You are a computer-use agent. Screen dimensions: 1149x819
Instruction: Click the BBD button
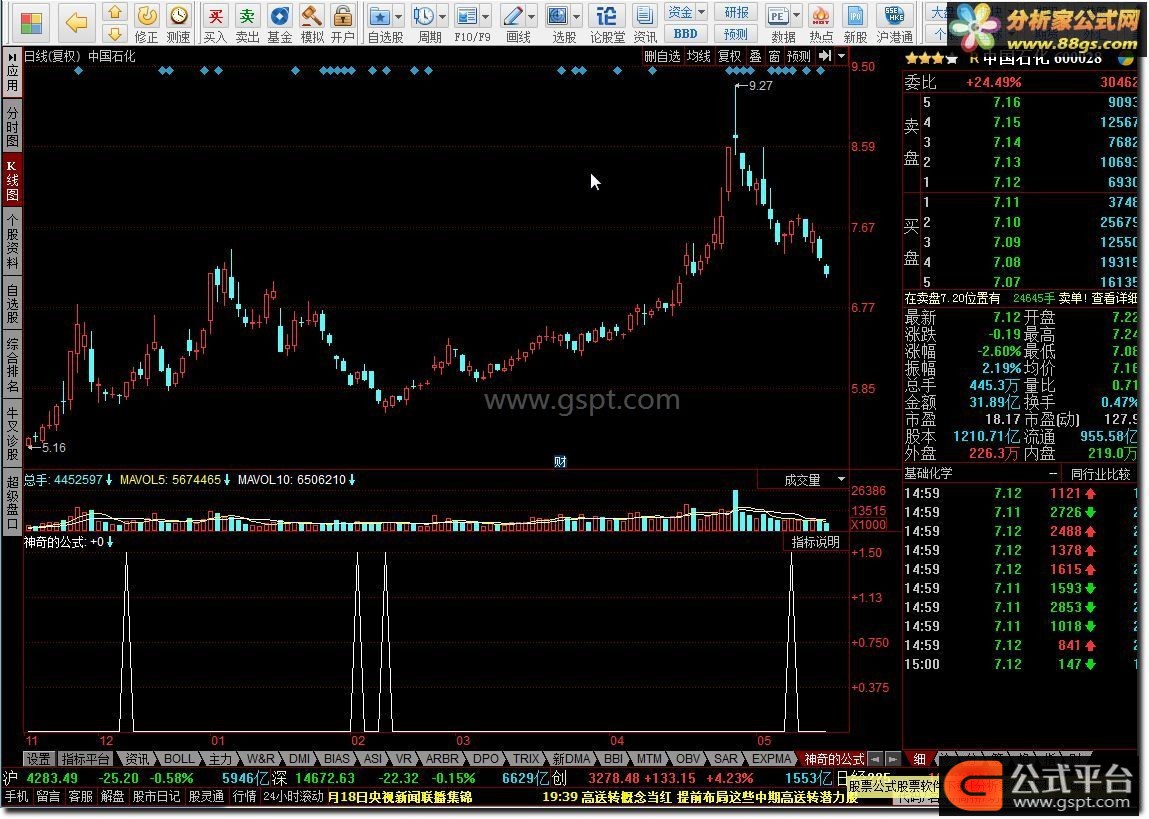click(686, 34)
